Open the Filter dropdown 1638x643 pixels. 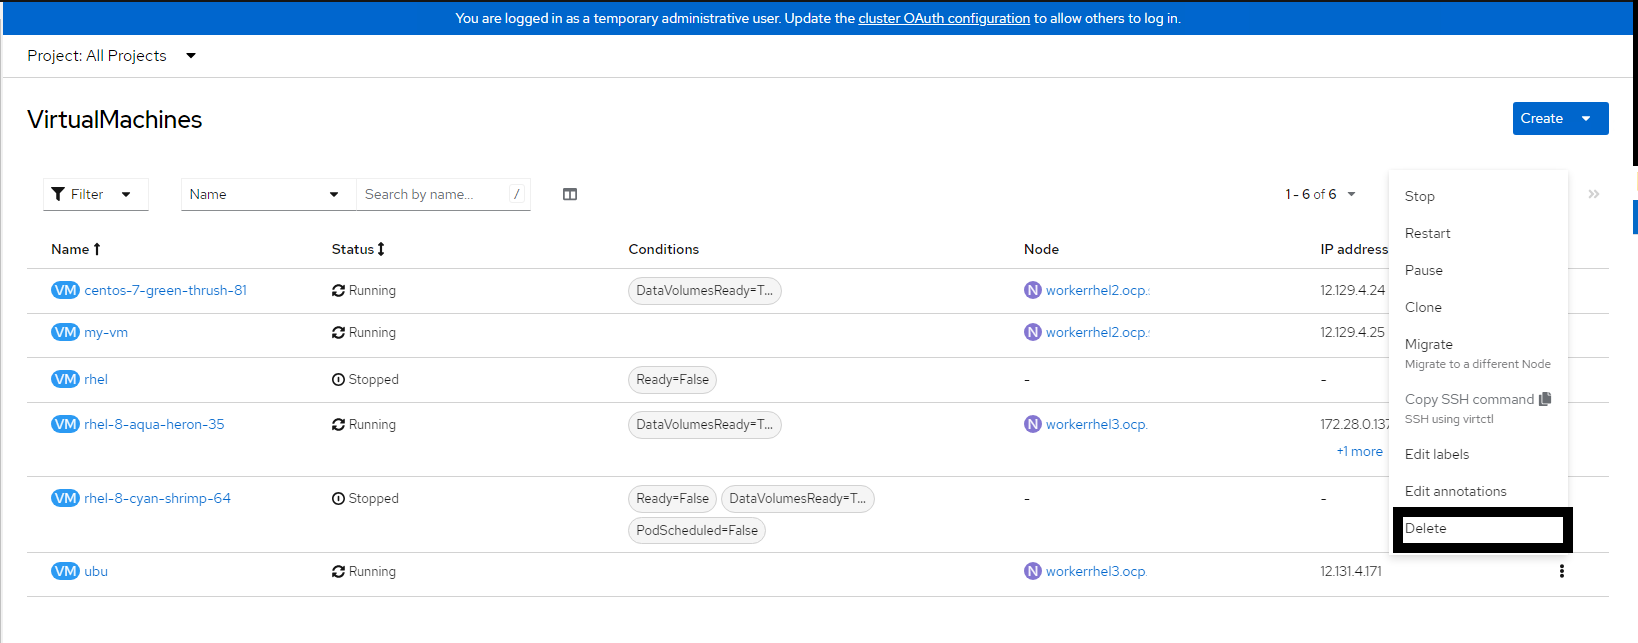click(x=95, y=194)
